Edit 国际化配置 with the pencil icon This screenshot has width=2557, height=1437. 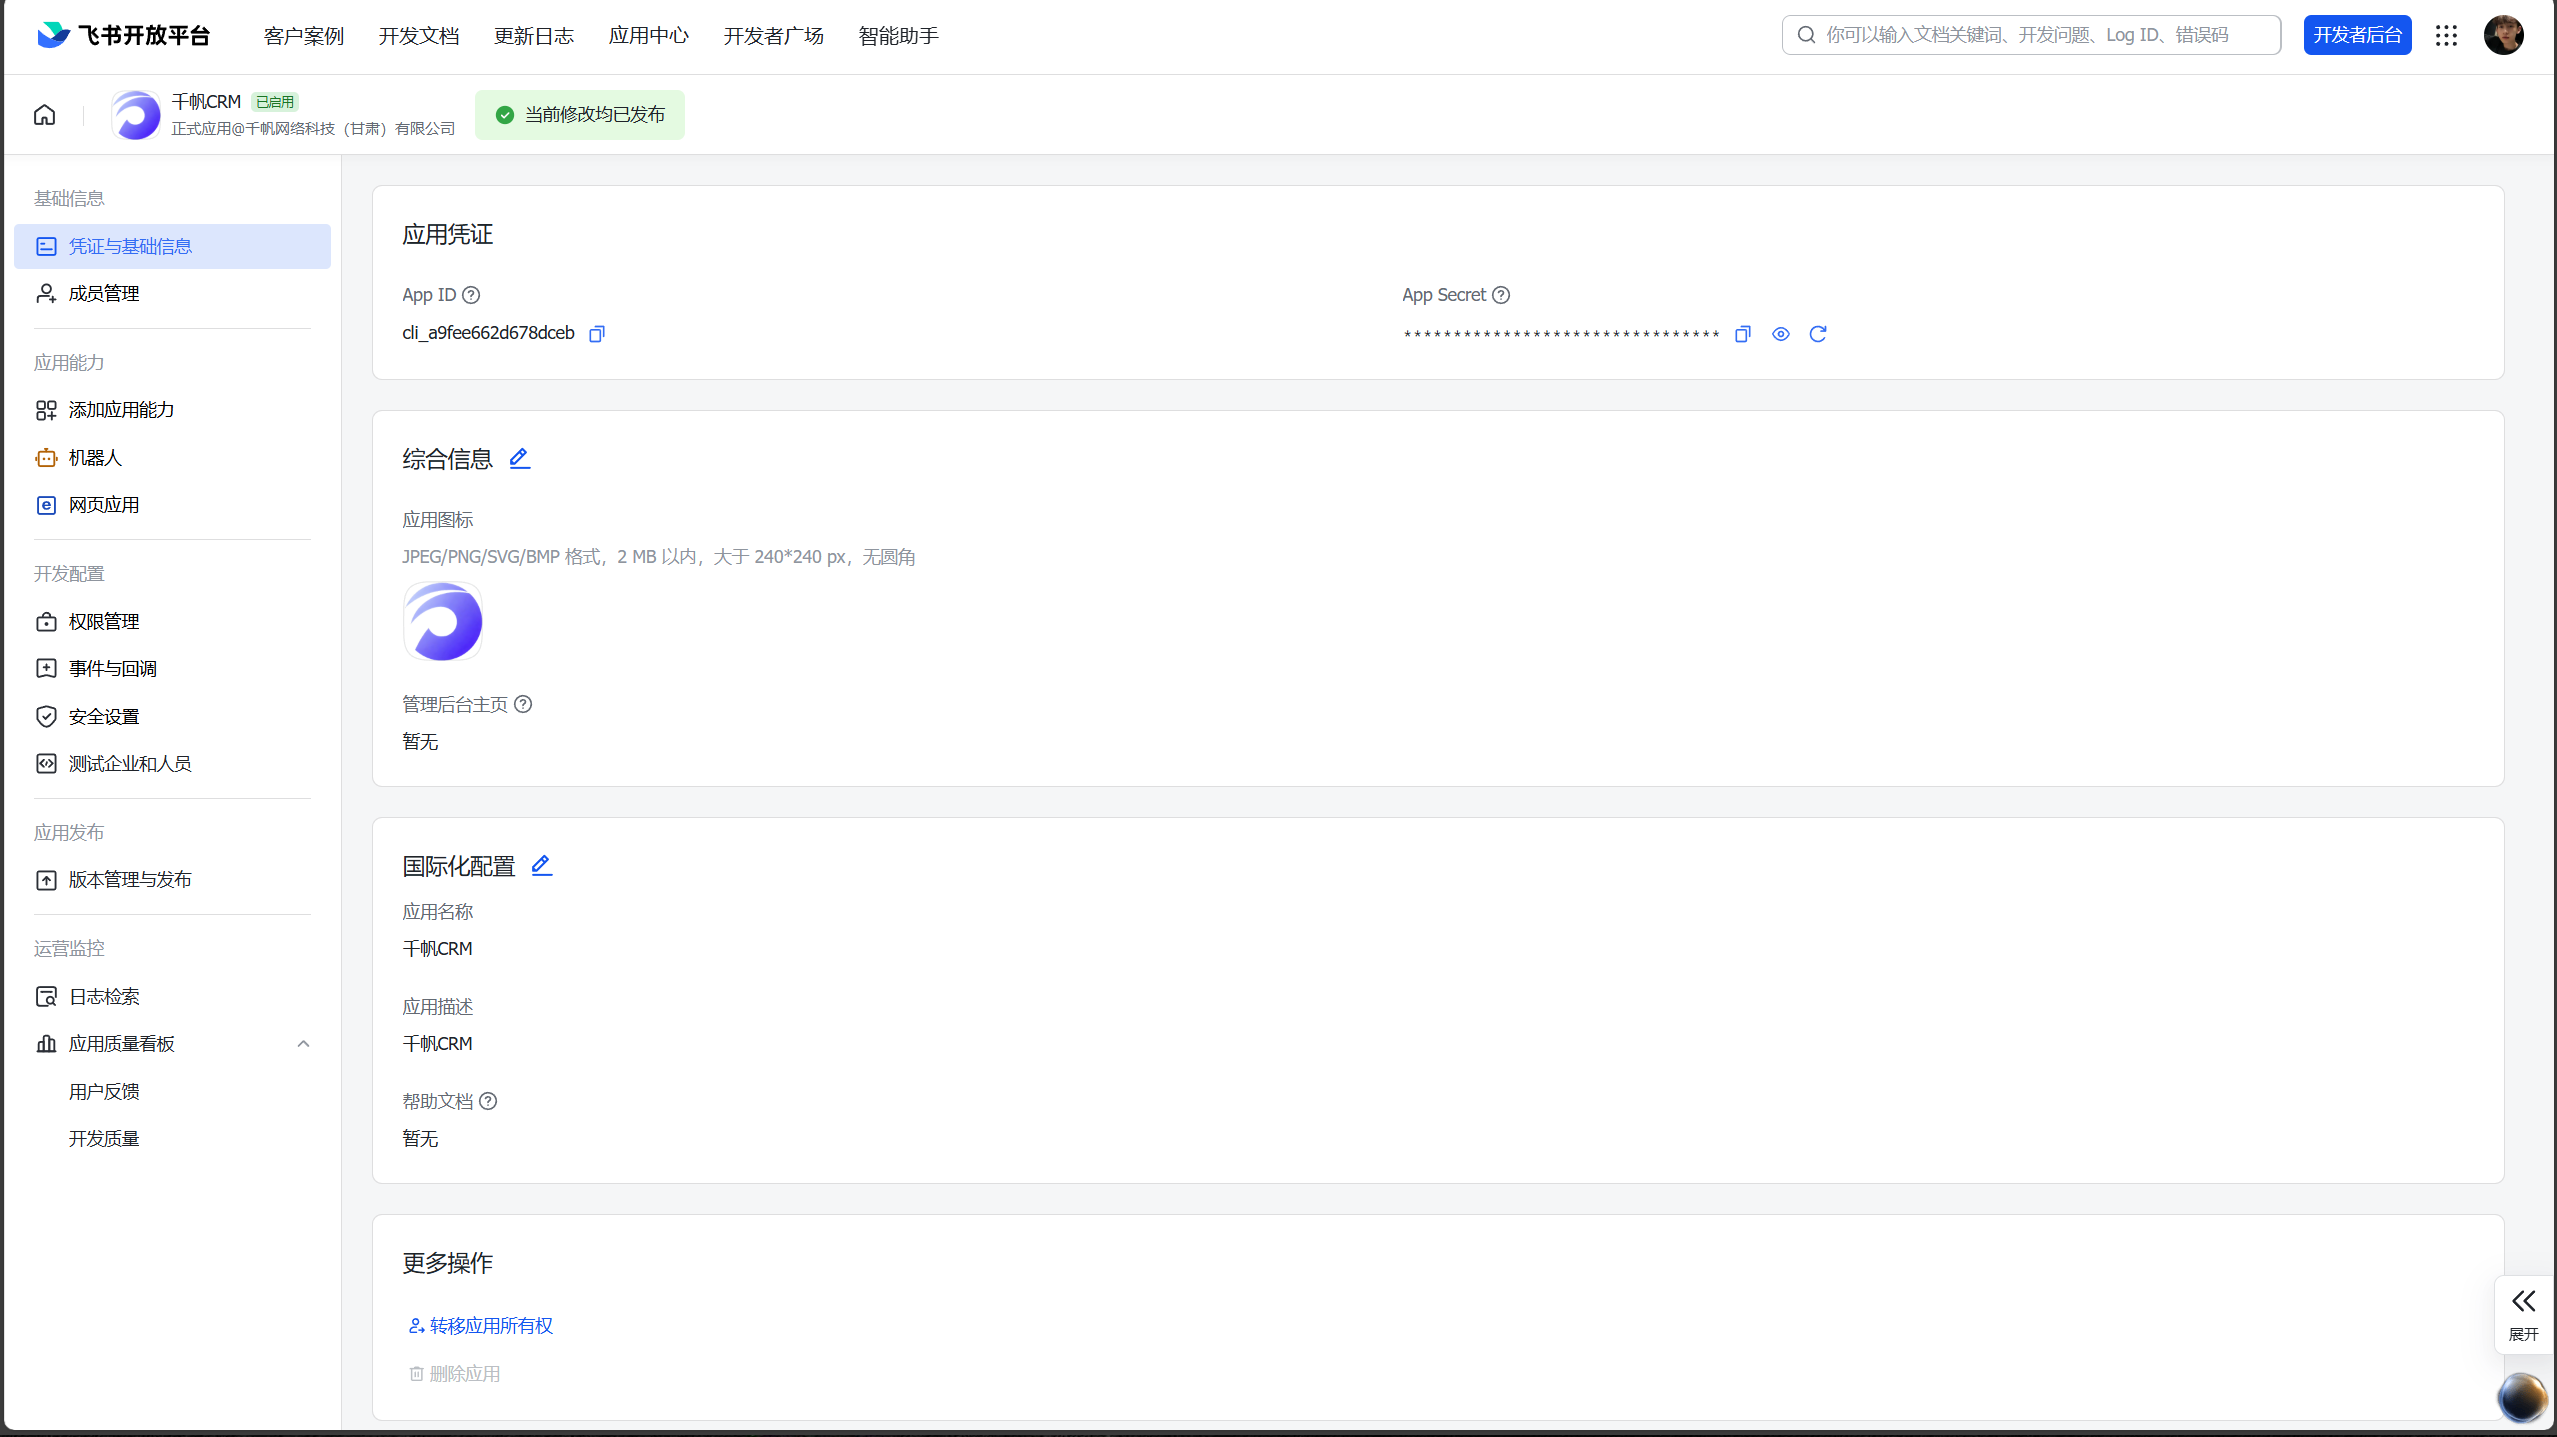click(x=541, y=866)
